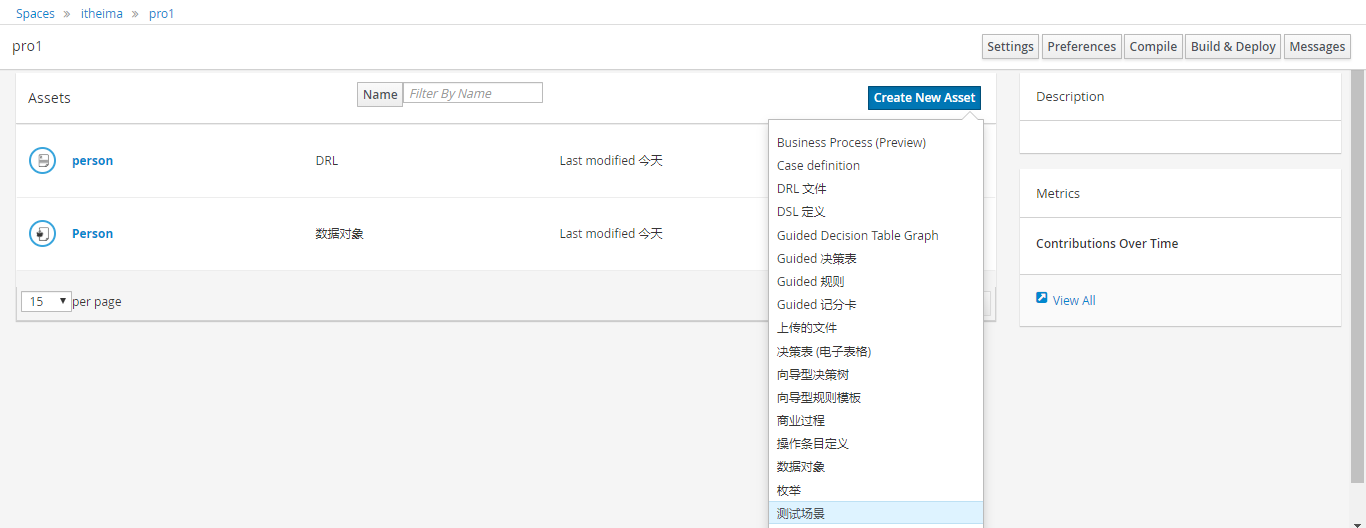Click the data object icon beside Person
This screenshot has height=528, width=1366.
[42, 234]
